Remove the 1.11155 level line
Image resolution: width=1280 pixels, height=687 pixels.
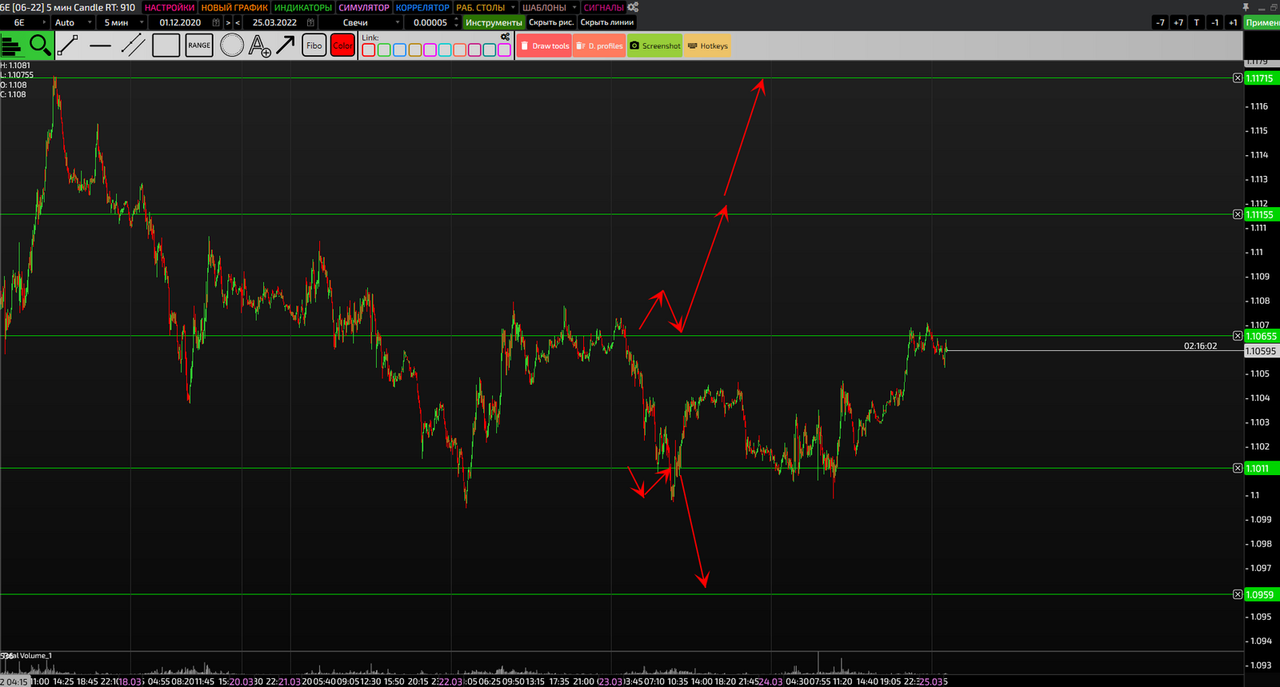pos(1238,214)
